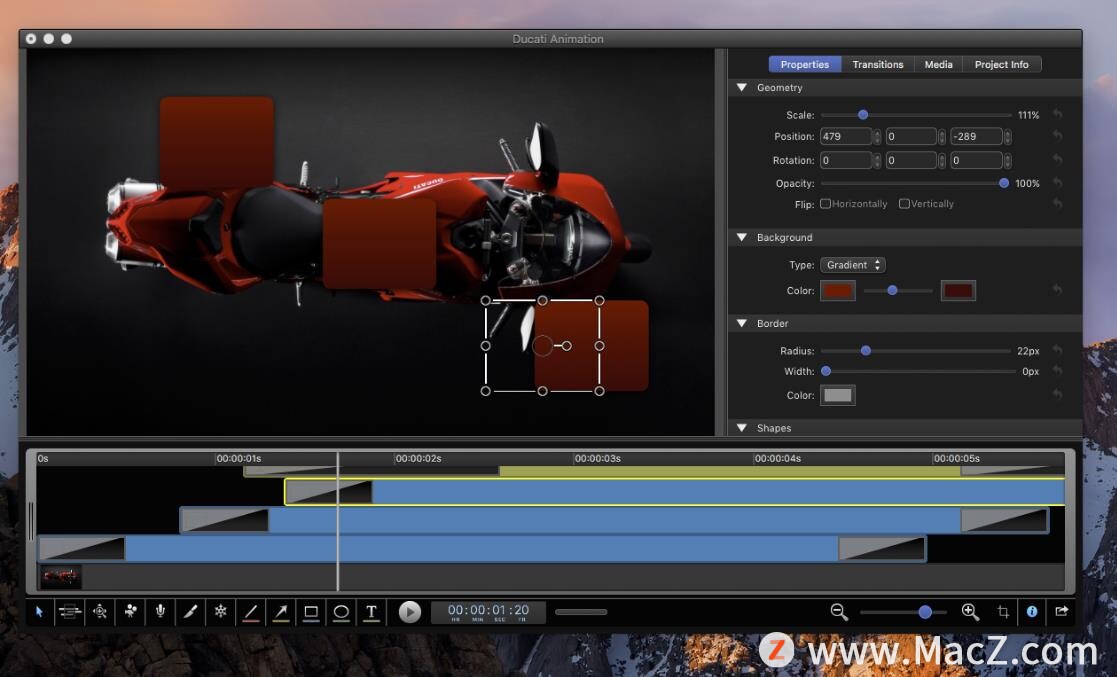Image resolution: width=1117 pixels, height=677 pixels.
Task: Click the Position field showing -289
Action: click(977, 136)
